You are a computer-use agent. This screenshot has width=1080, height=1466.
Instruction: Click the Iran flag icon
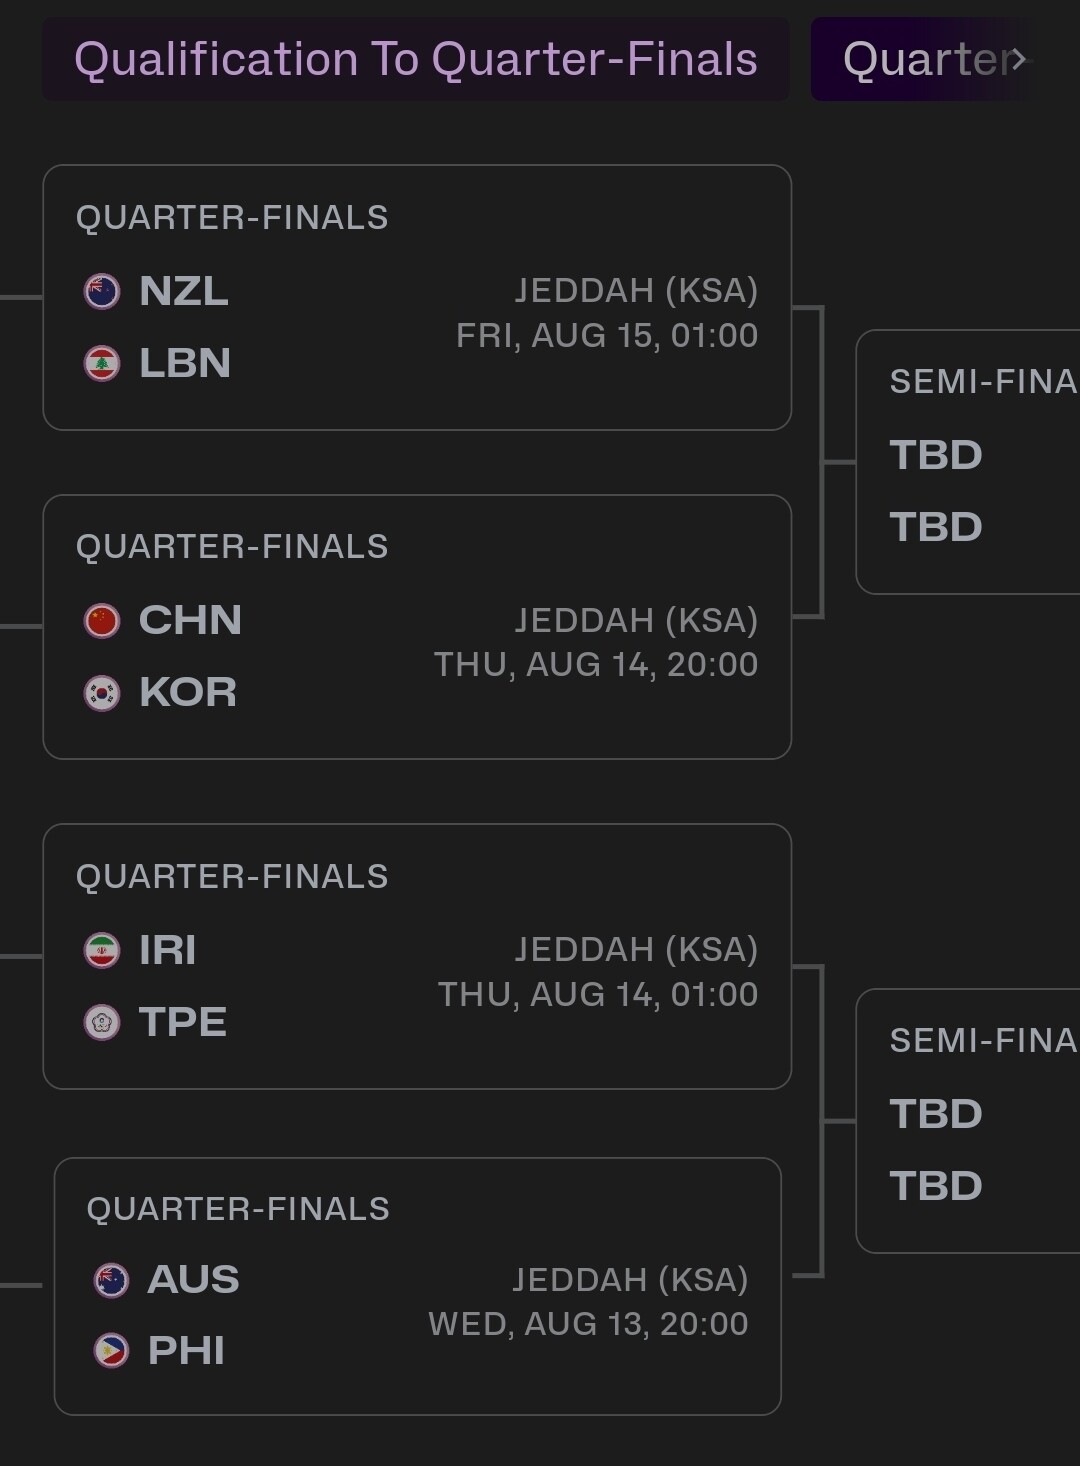tap(102, 950)
